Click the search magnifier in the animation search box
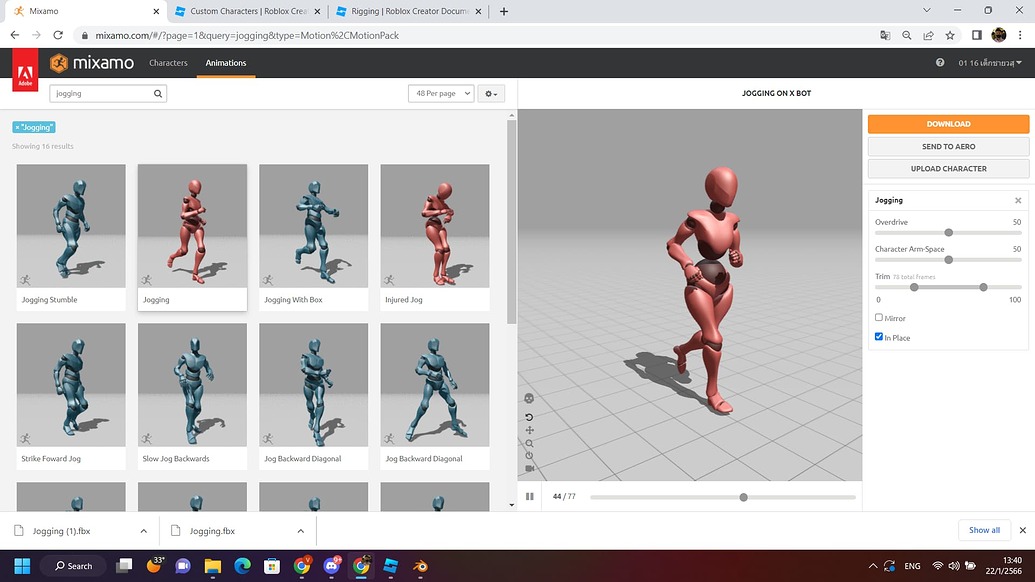 point(158,94)
